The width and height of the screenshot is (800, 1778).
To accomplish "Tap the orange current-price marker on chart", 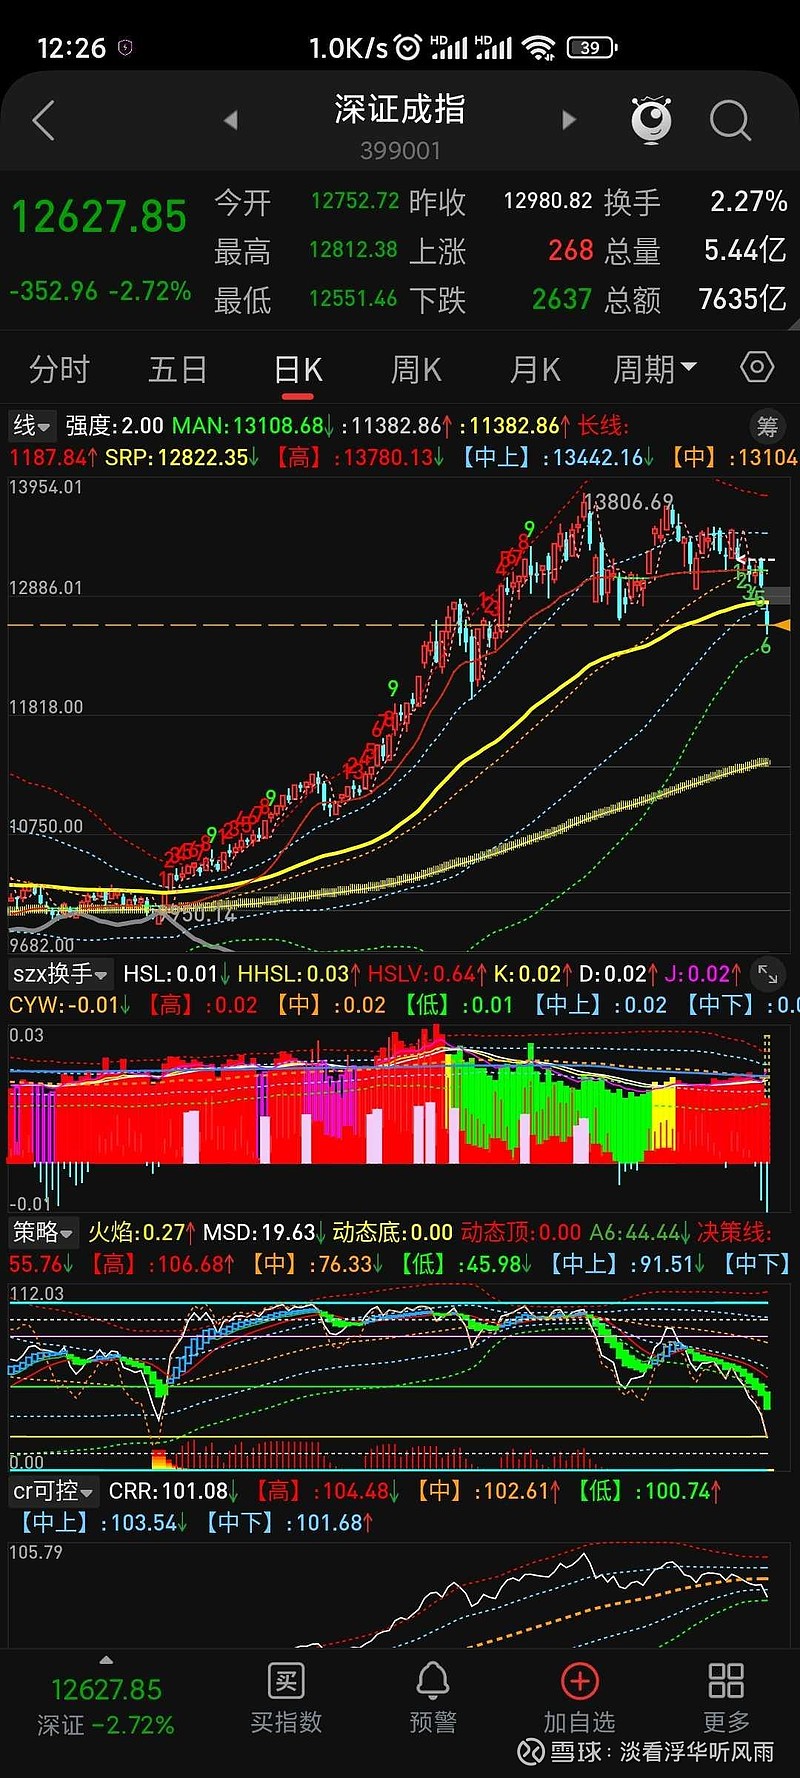I will pyautogui.click(x=781, y=625).
